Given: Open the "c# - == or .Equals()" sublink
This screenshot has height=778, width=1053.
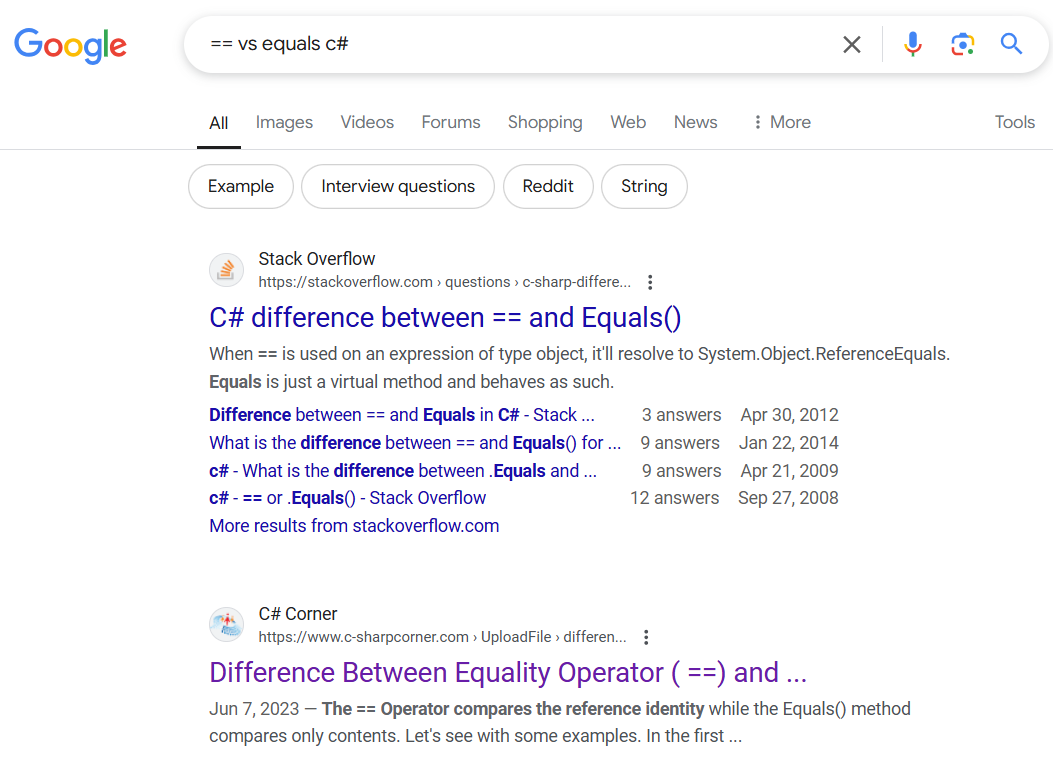Looking at the screenshot, I should (348, 498).
